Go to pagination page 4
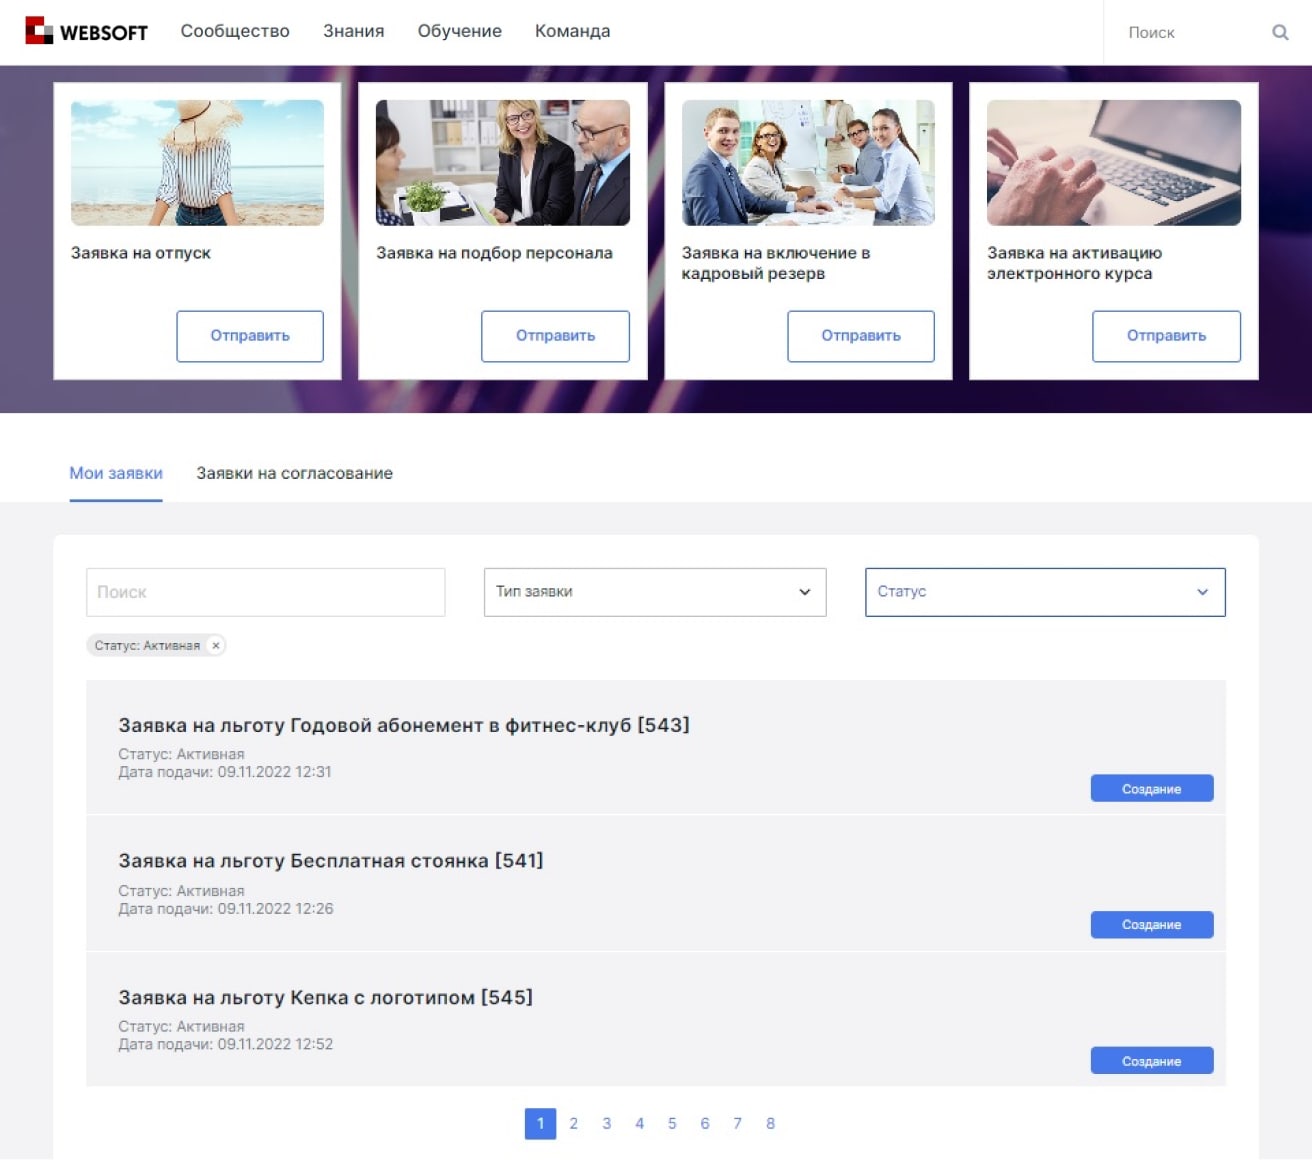Image resolution: width=1312 pixels, height=1160 pixels. coord(640,1124)
